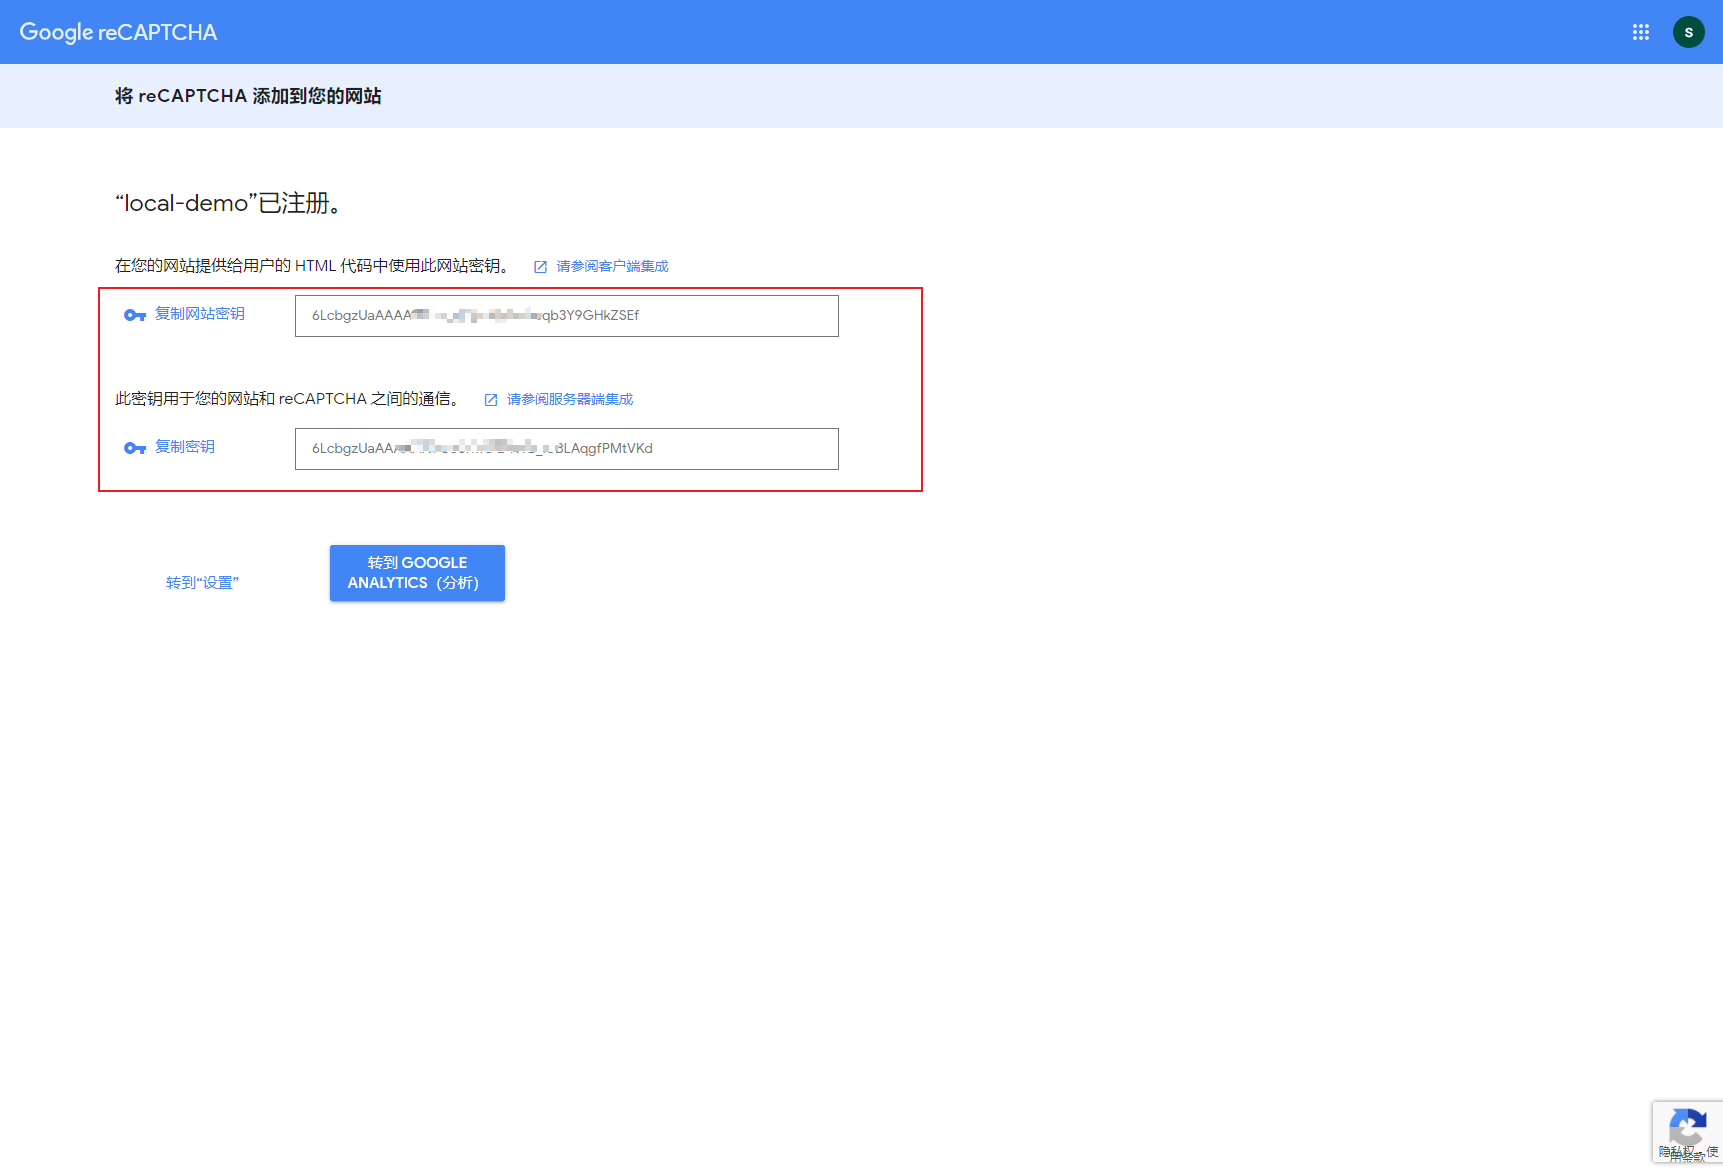Screen dimensions: 1723x1176
Task: Click the text 此密钥用于您的网站和 reCAPTCHA 之间的通信。
Action: coord(289,399)
